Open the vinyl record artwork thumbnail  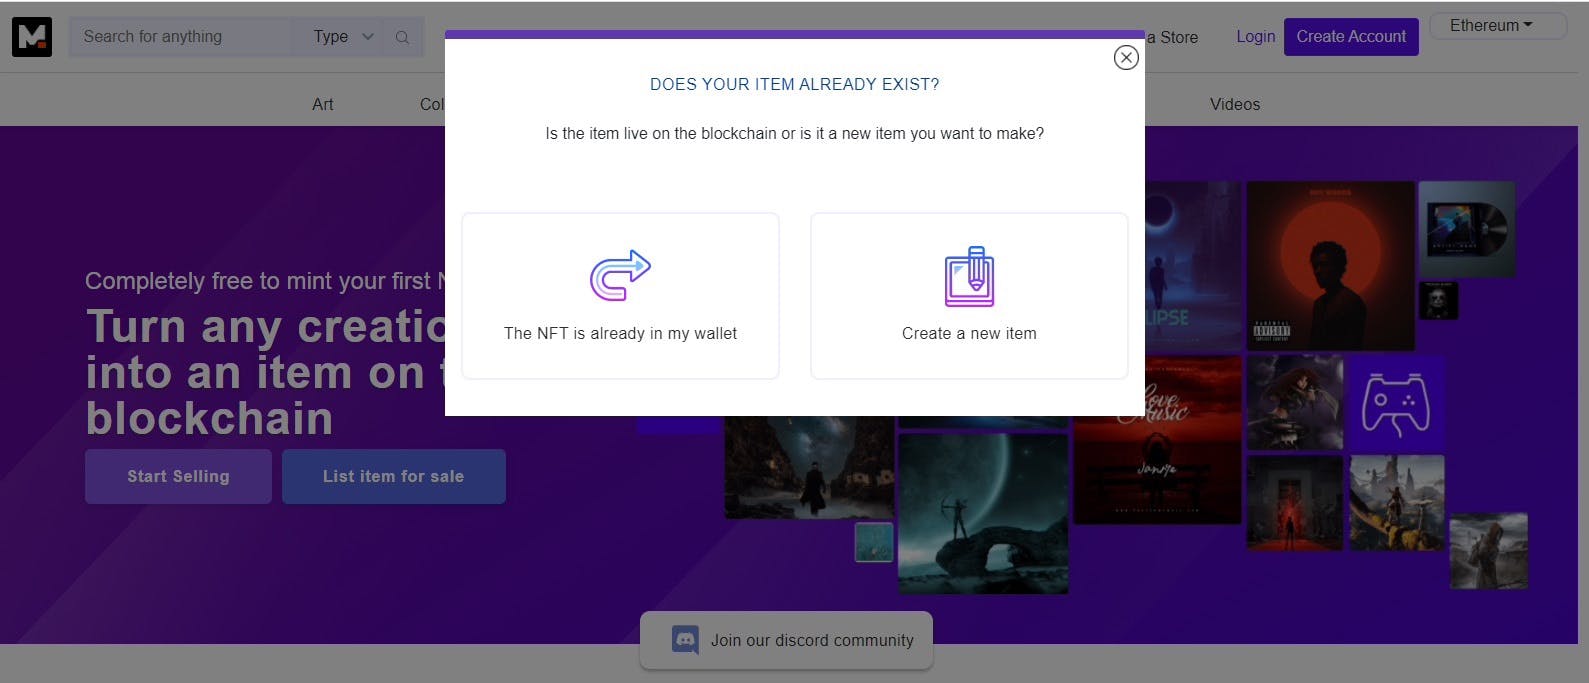coord(1466,229)
